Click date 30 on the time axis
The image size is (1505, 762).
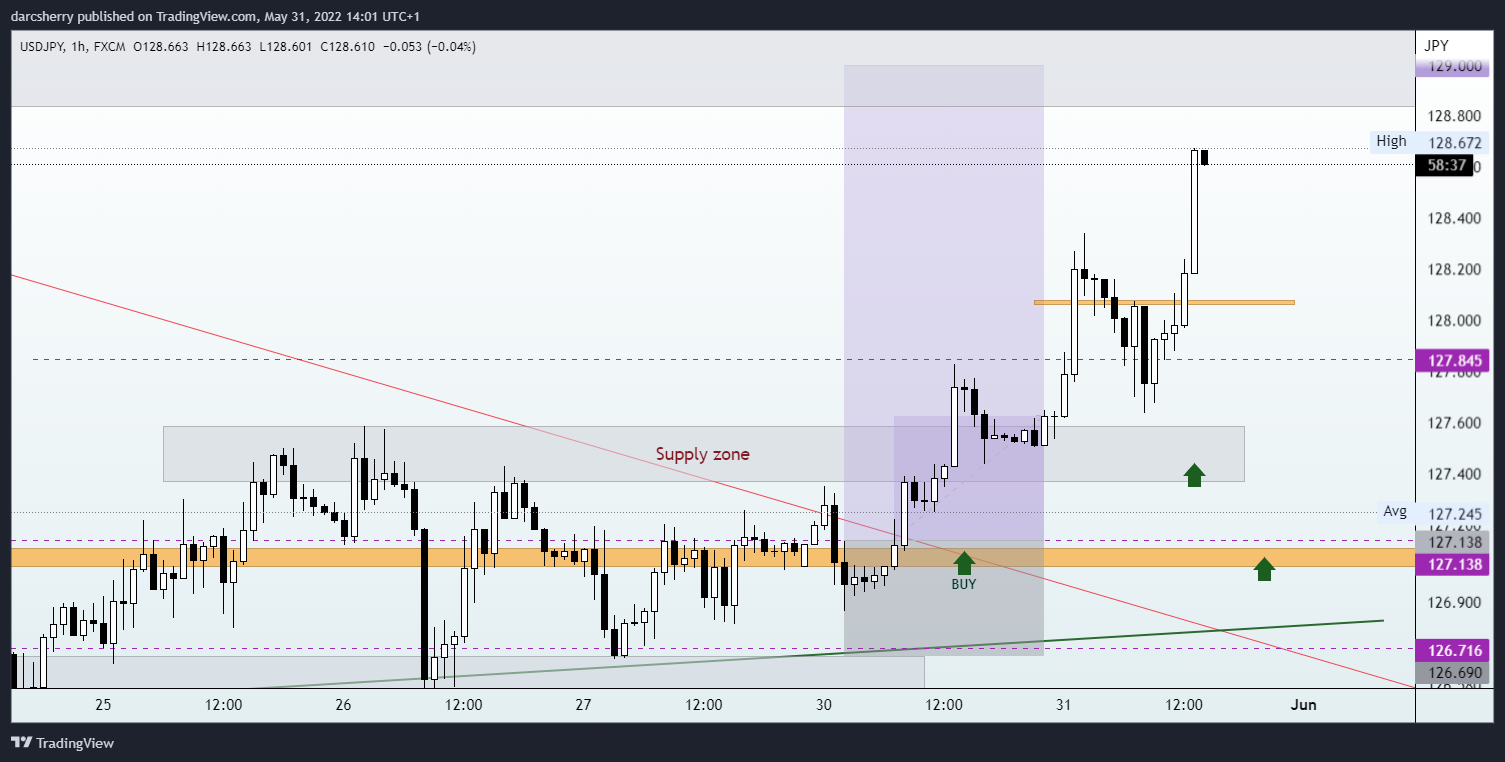pos(824,705)
